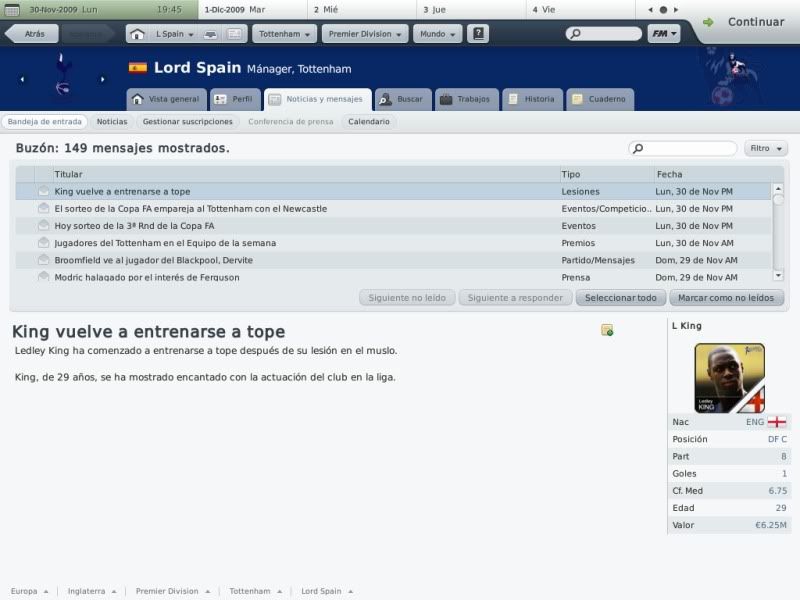Click the green Continuar arrow icon
800x600 pixels.
pos(708,22)
